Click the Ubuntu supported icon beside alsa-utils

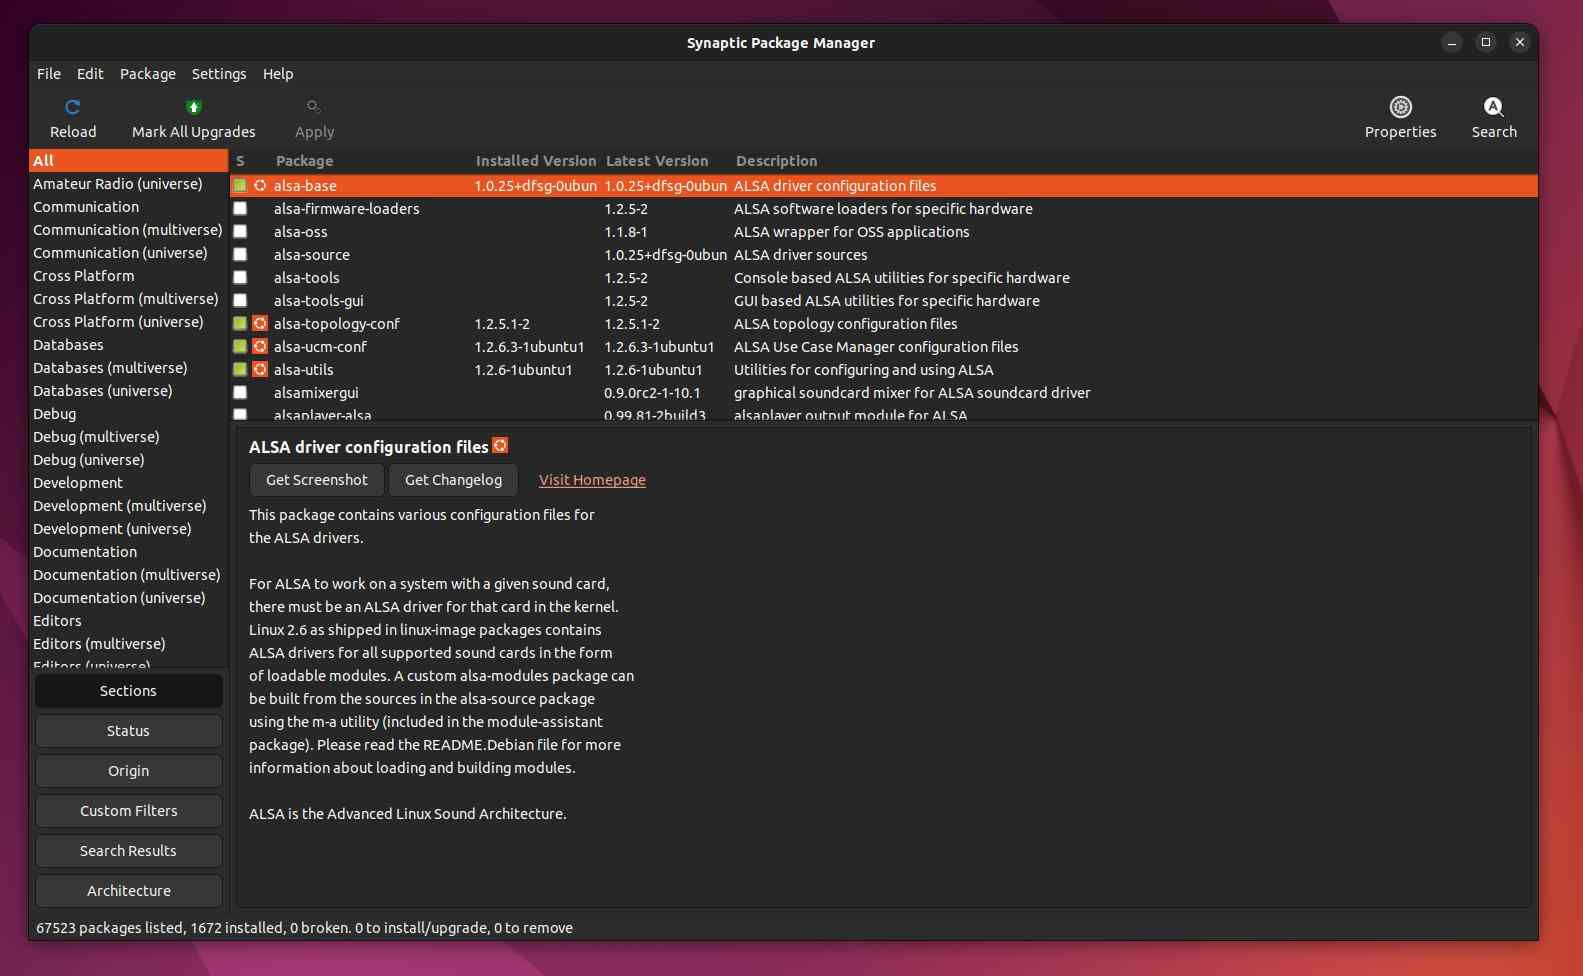(x=260, y=370)
